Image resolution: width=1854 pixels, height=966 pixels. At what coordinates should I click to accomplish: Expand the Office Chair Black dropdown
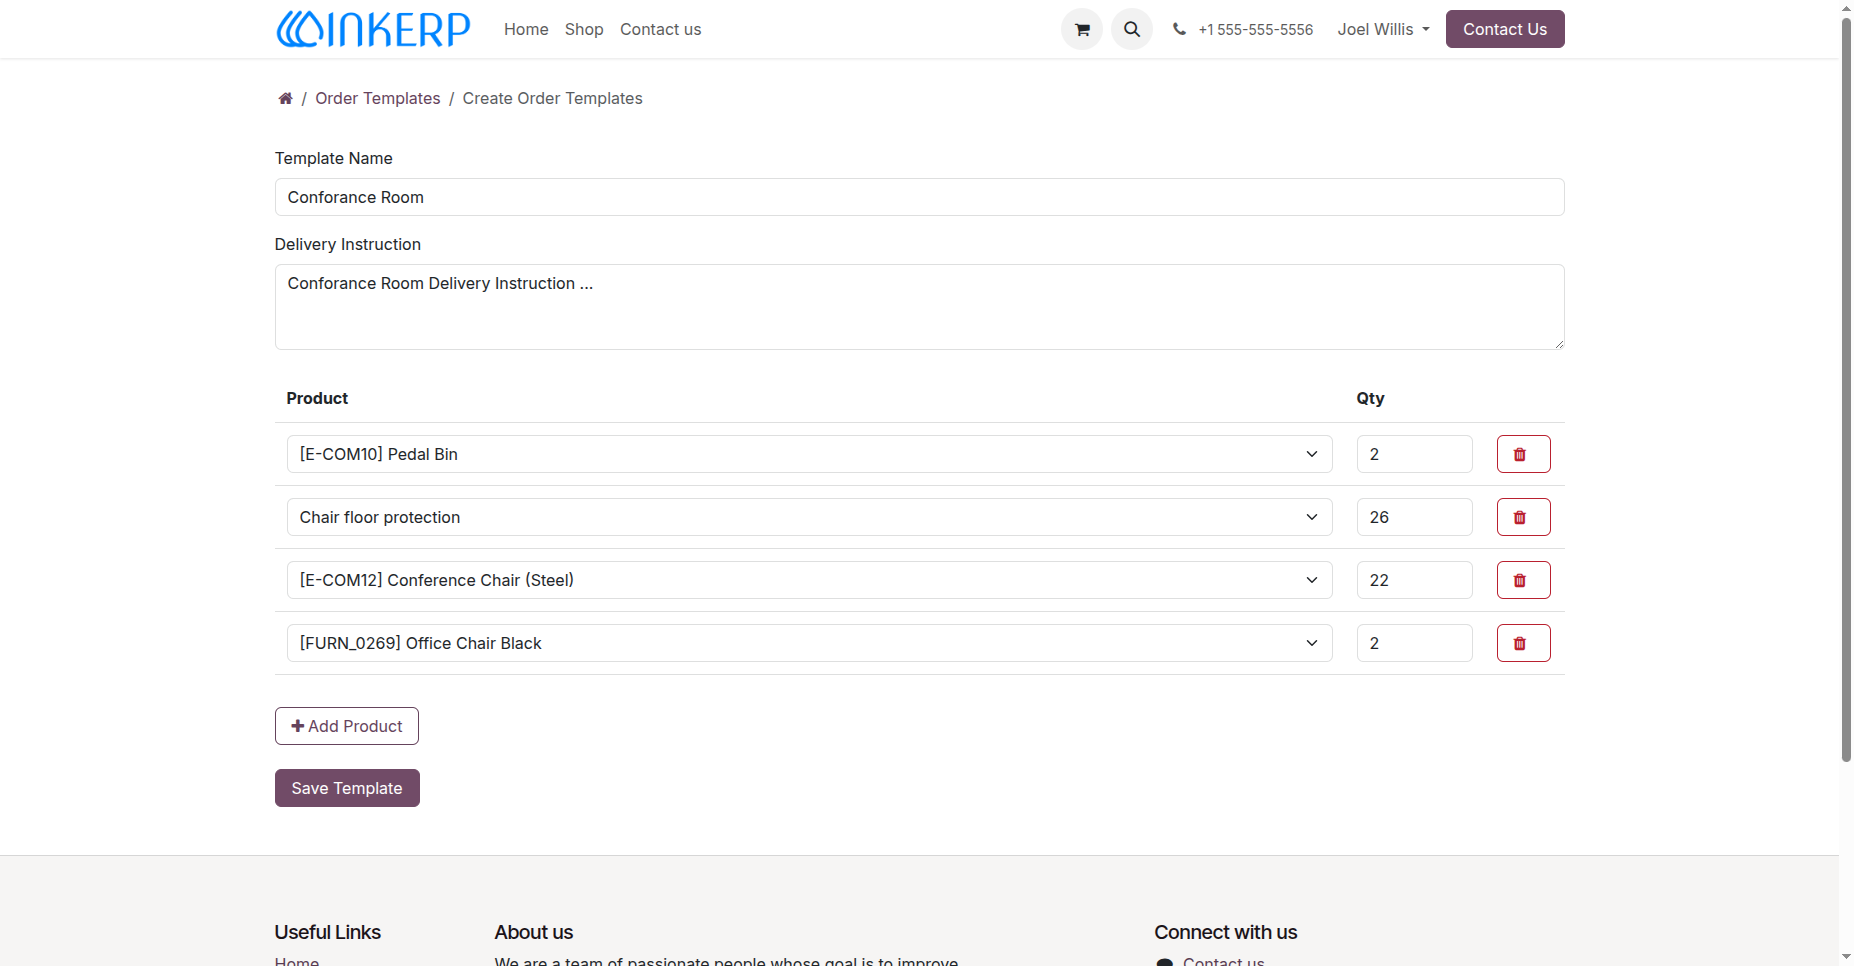[809, 643]
